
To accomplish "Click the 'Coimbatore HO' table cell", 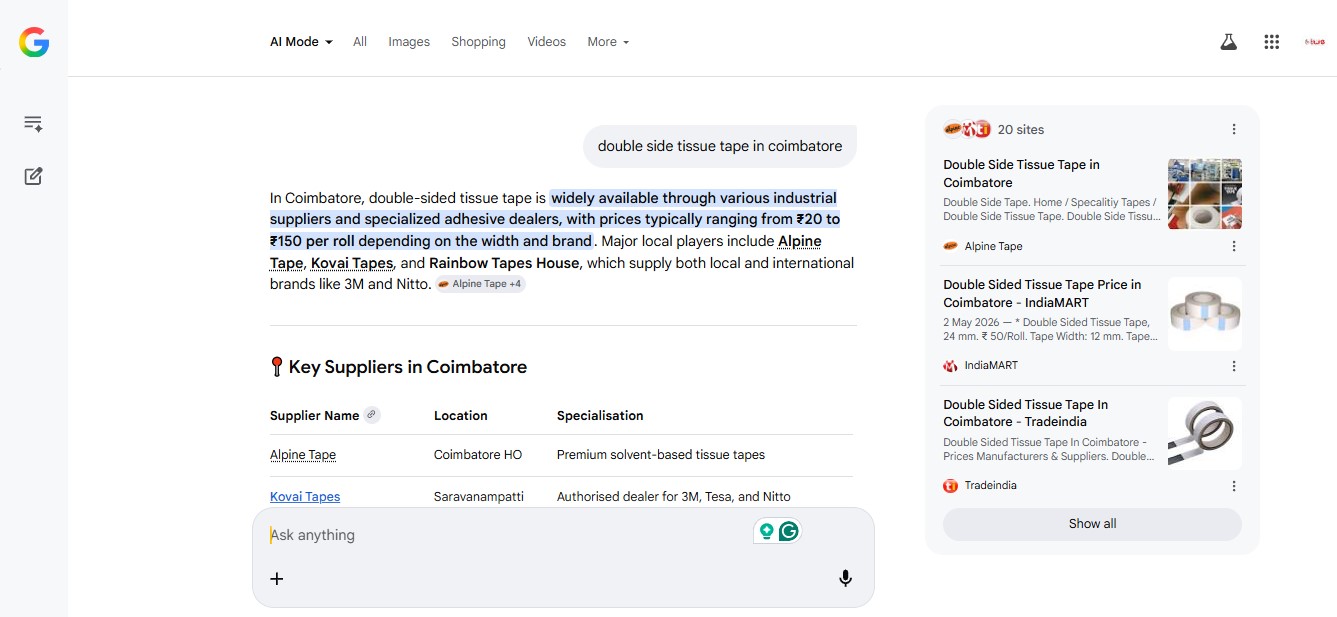I will (x=478, y=455).
